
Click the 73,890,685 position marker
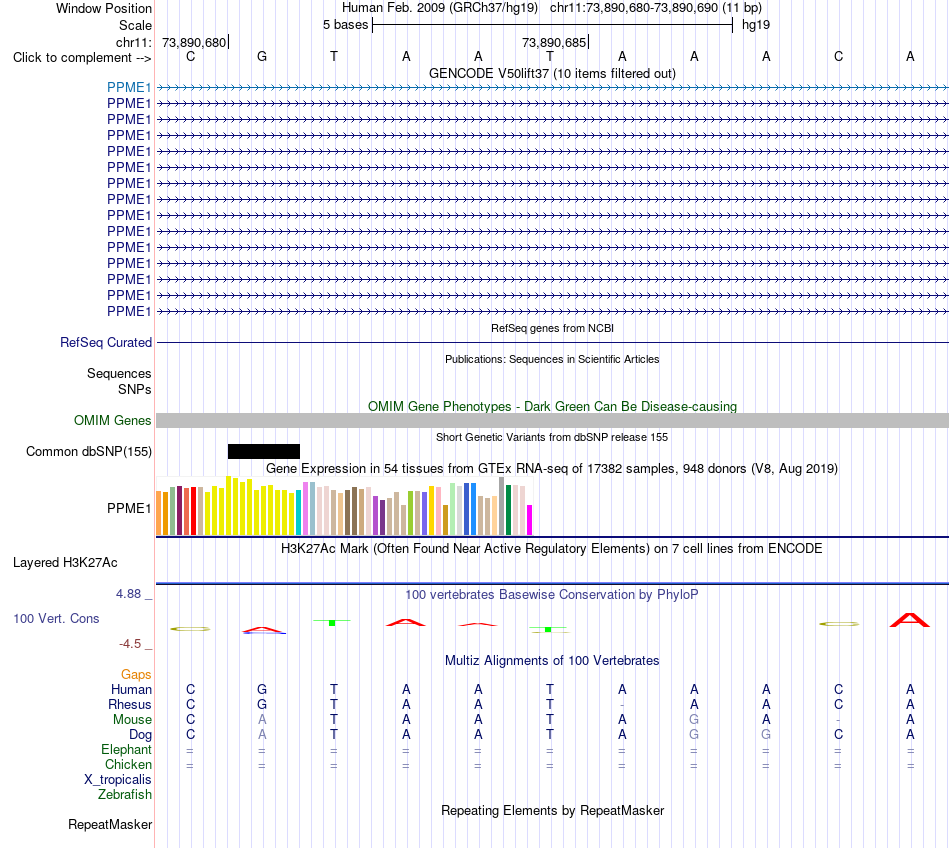coord(554,42)
